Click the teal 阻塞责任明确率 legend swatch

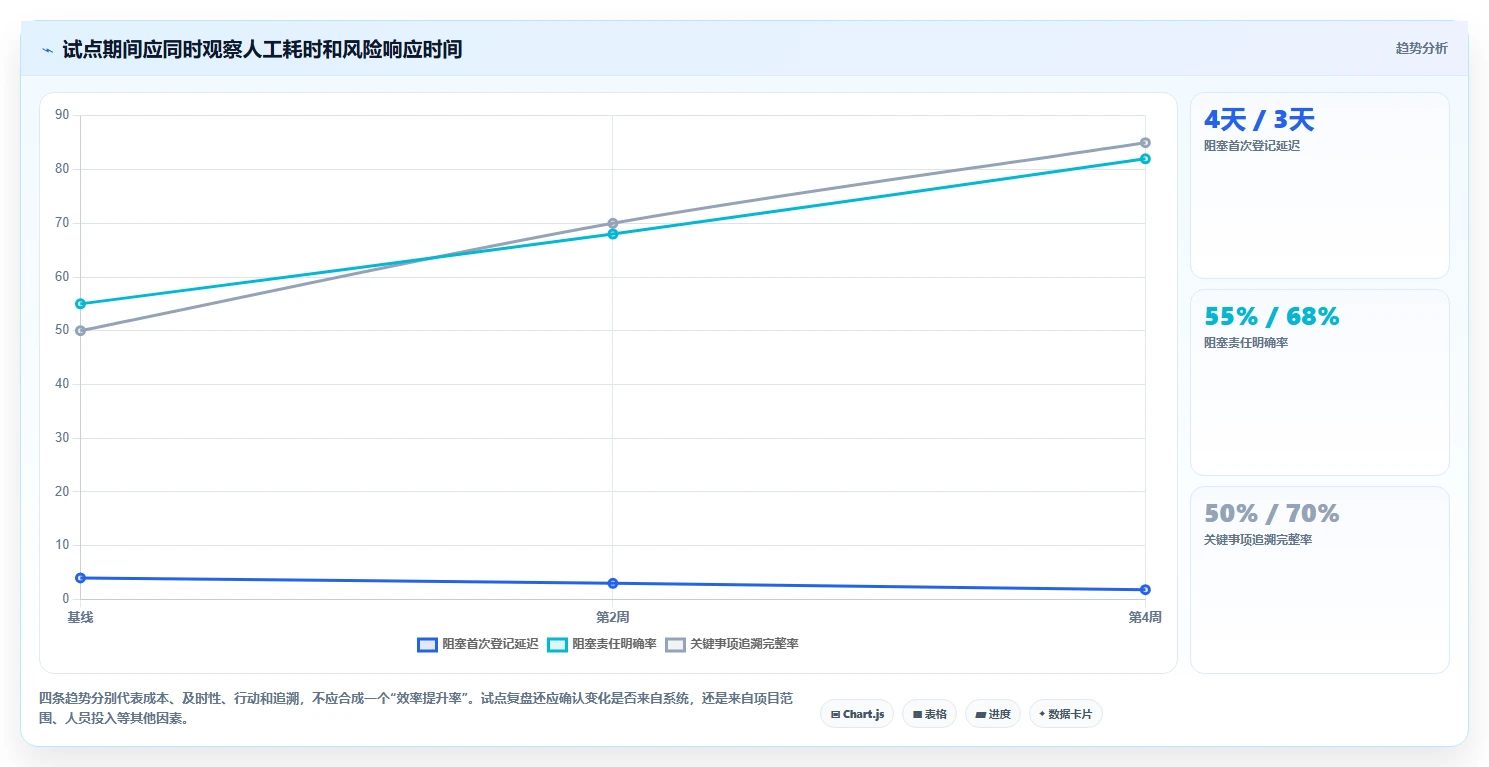tap(558, 644)
